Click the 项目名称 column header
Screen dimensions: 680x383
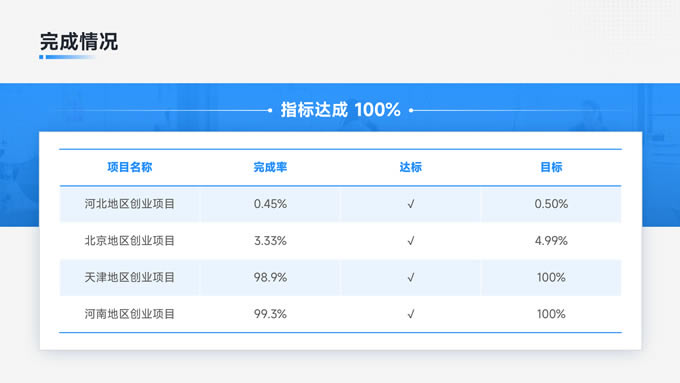130,167
